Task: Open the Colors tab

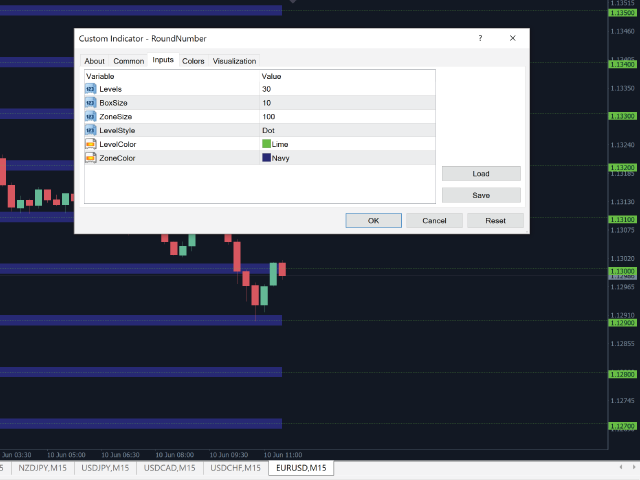Action: (x=193, y=61)
